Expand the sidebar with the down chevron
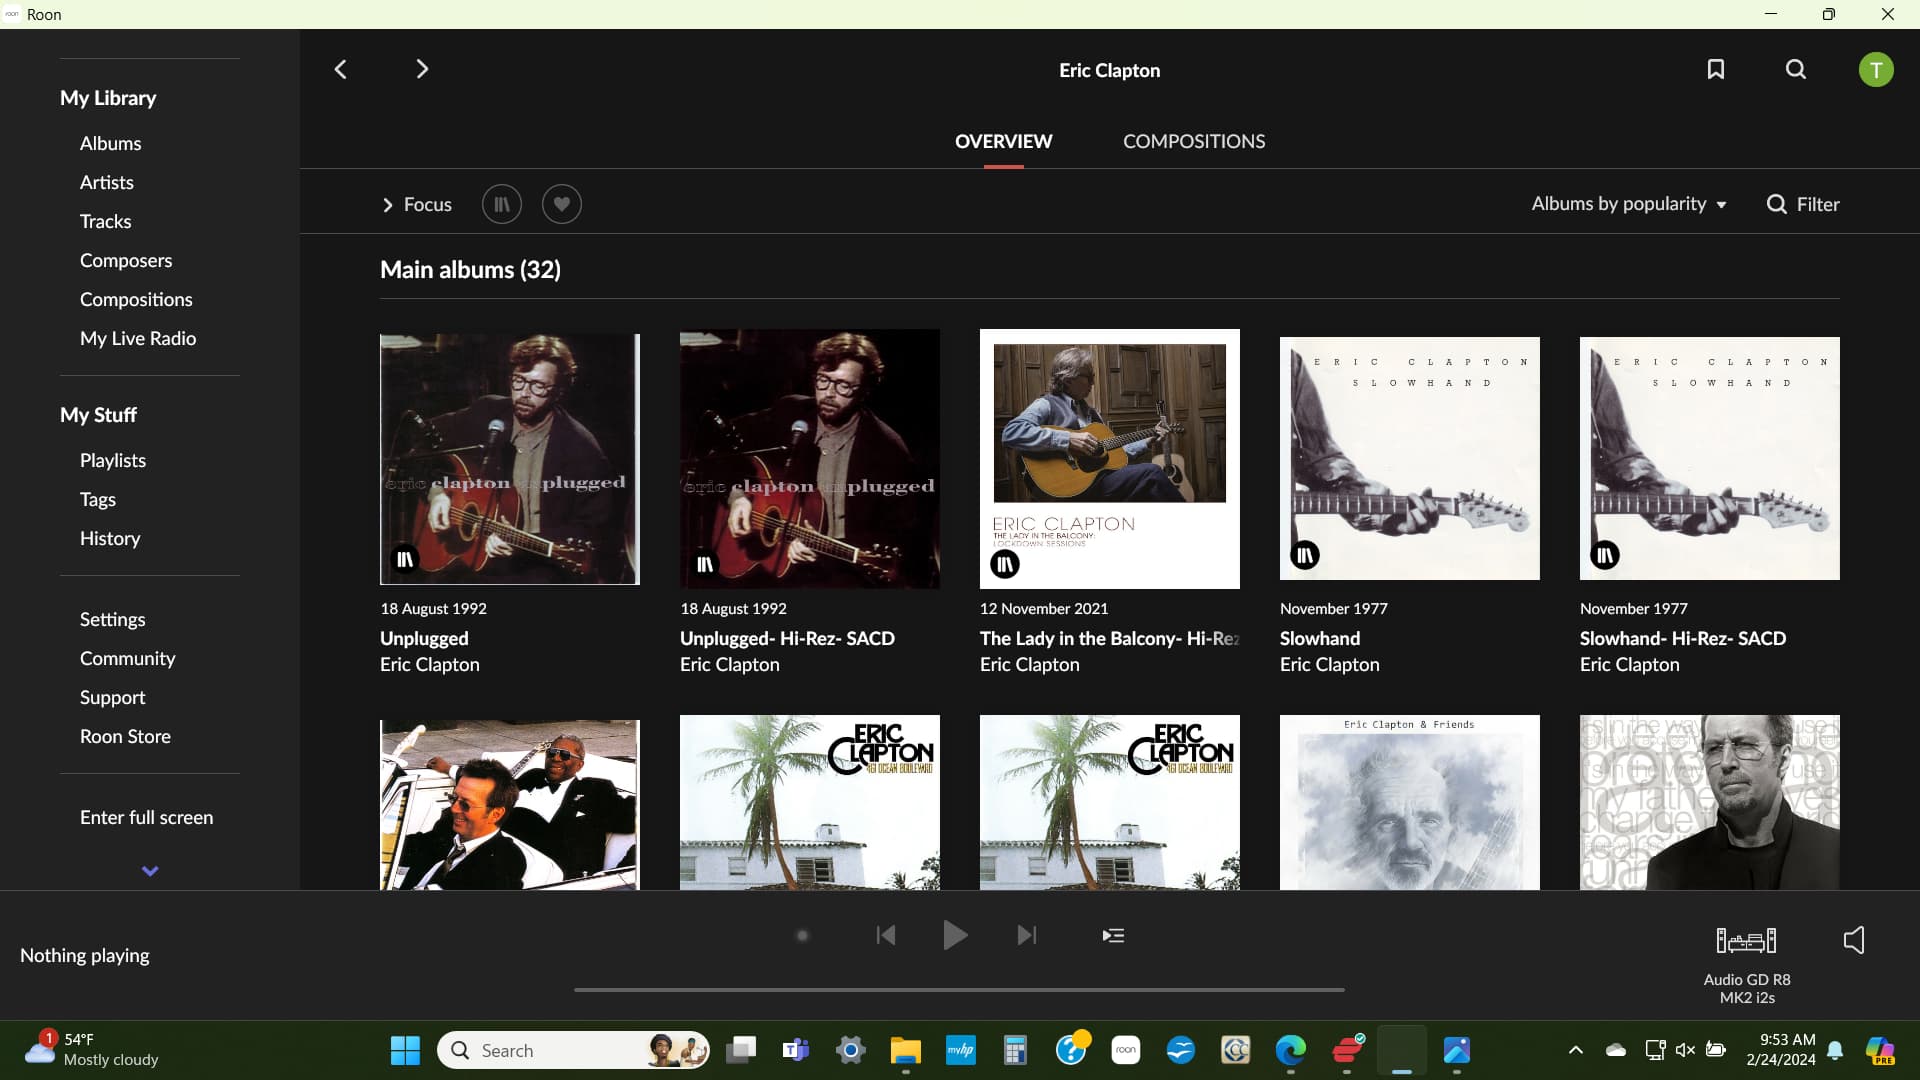The image size is (1920, 1080). click(x=150, y=871)
